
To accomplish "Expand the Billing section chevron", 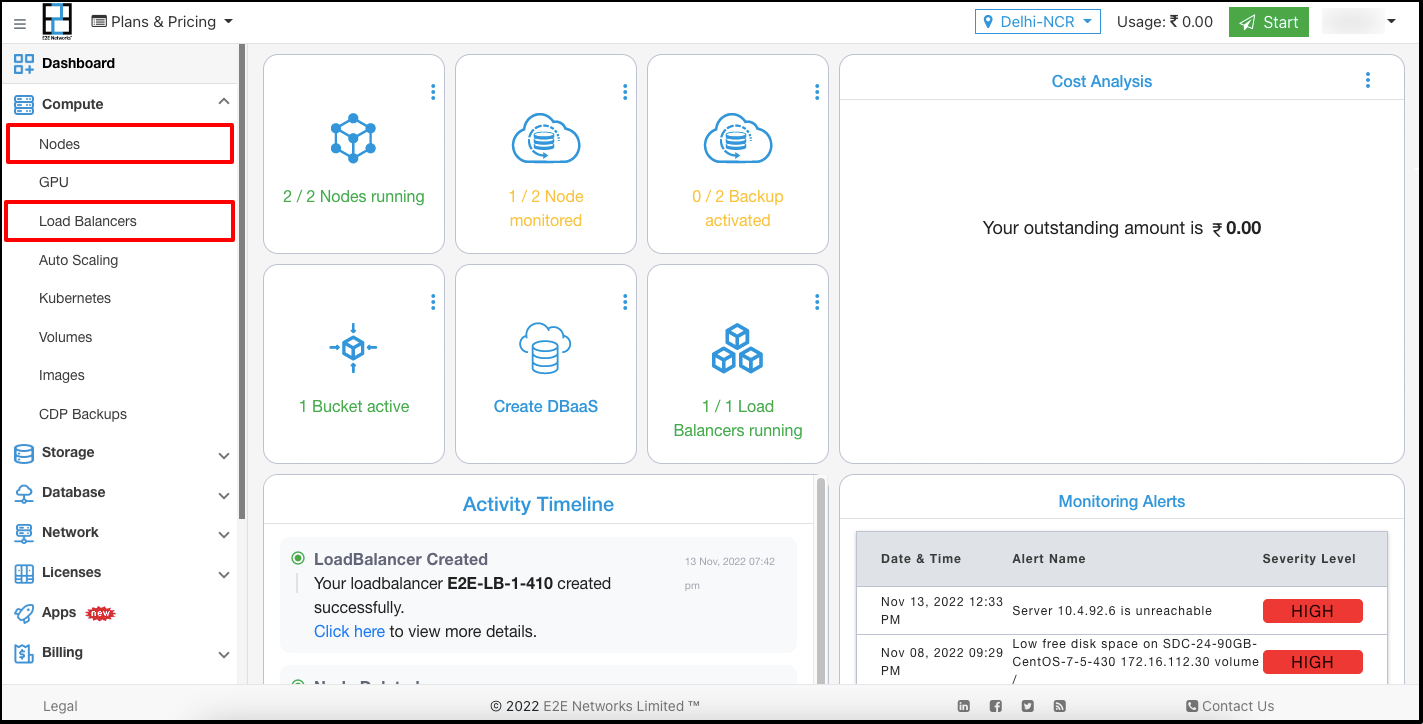I will click(x=224, y=655).
